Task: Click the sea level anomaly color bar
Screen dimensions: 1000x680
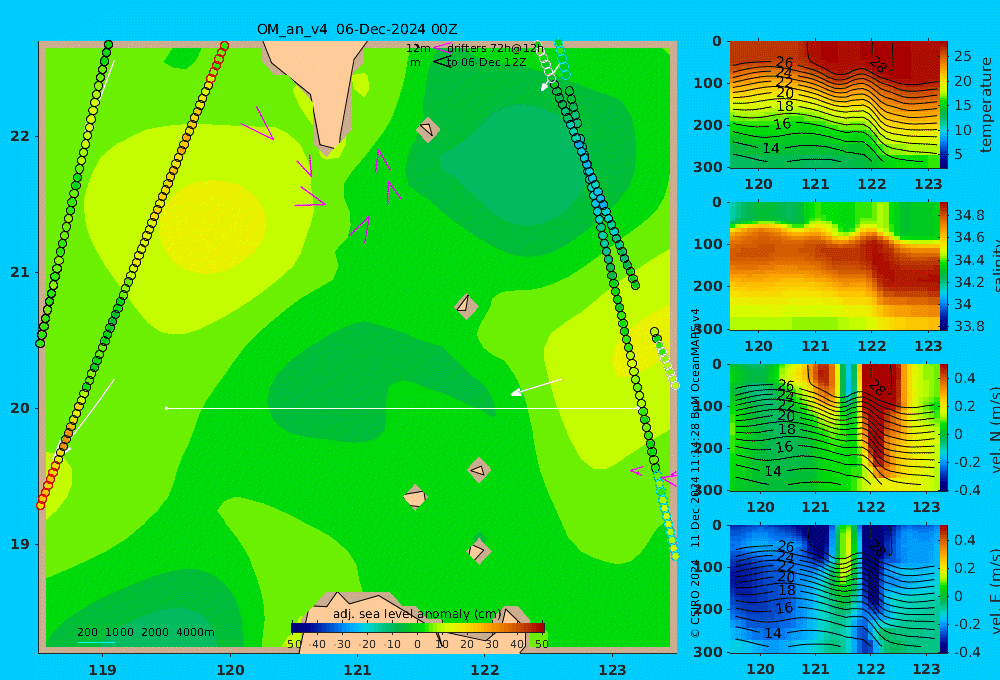Action: pos(417,628)
